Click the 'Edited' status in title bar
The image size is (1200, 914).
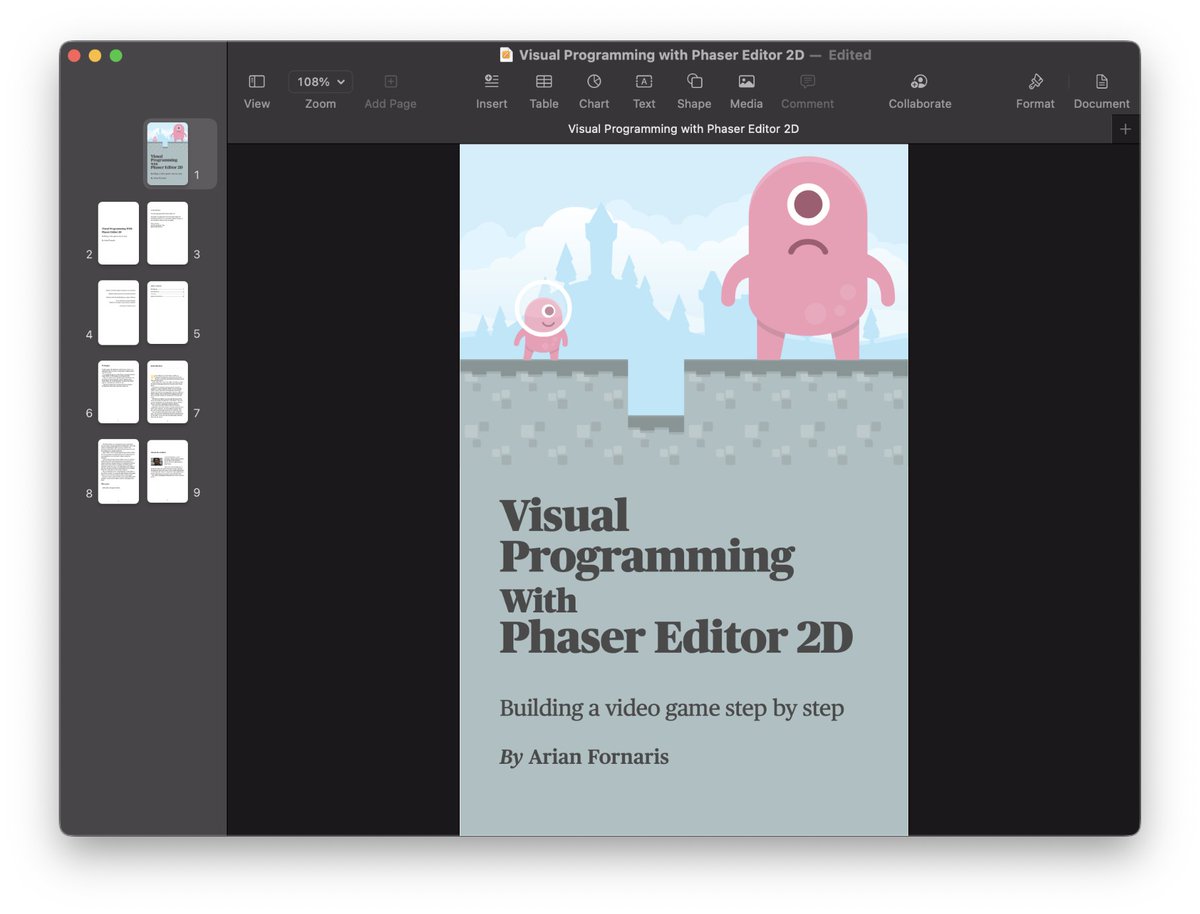pos(850,55)
